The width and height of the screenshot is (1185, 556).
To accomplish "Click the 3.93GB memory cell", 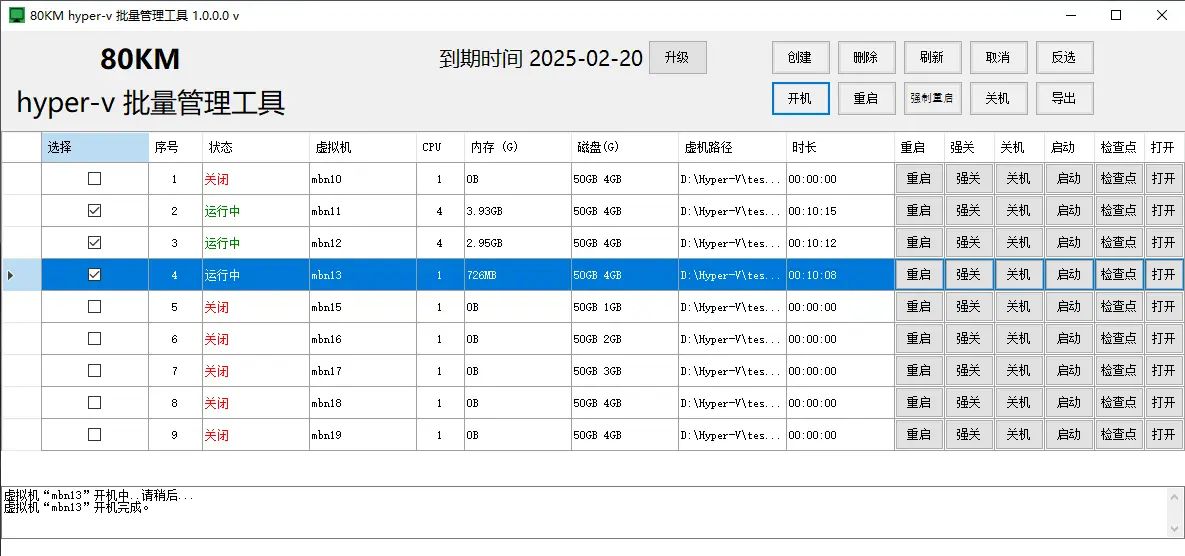I will coord(518,211).
